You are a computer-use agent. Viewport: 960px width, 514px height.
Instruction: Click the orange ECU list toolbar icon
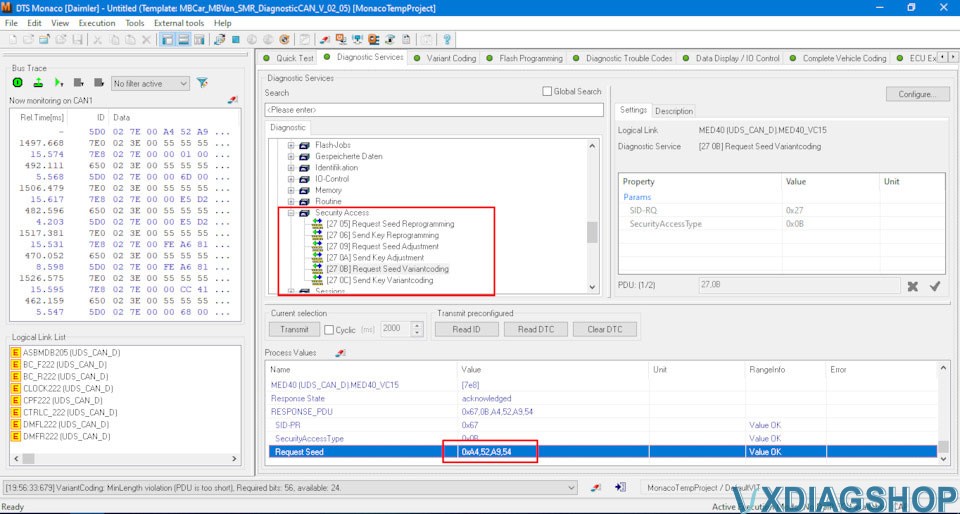point(373,40)
